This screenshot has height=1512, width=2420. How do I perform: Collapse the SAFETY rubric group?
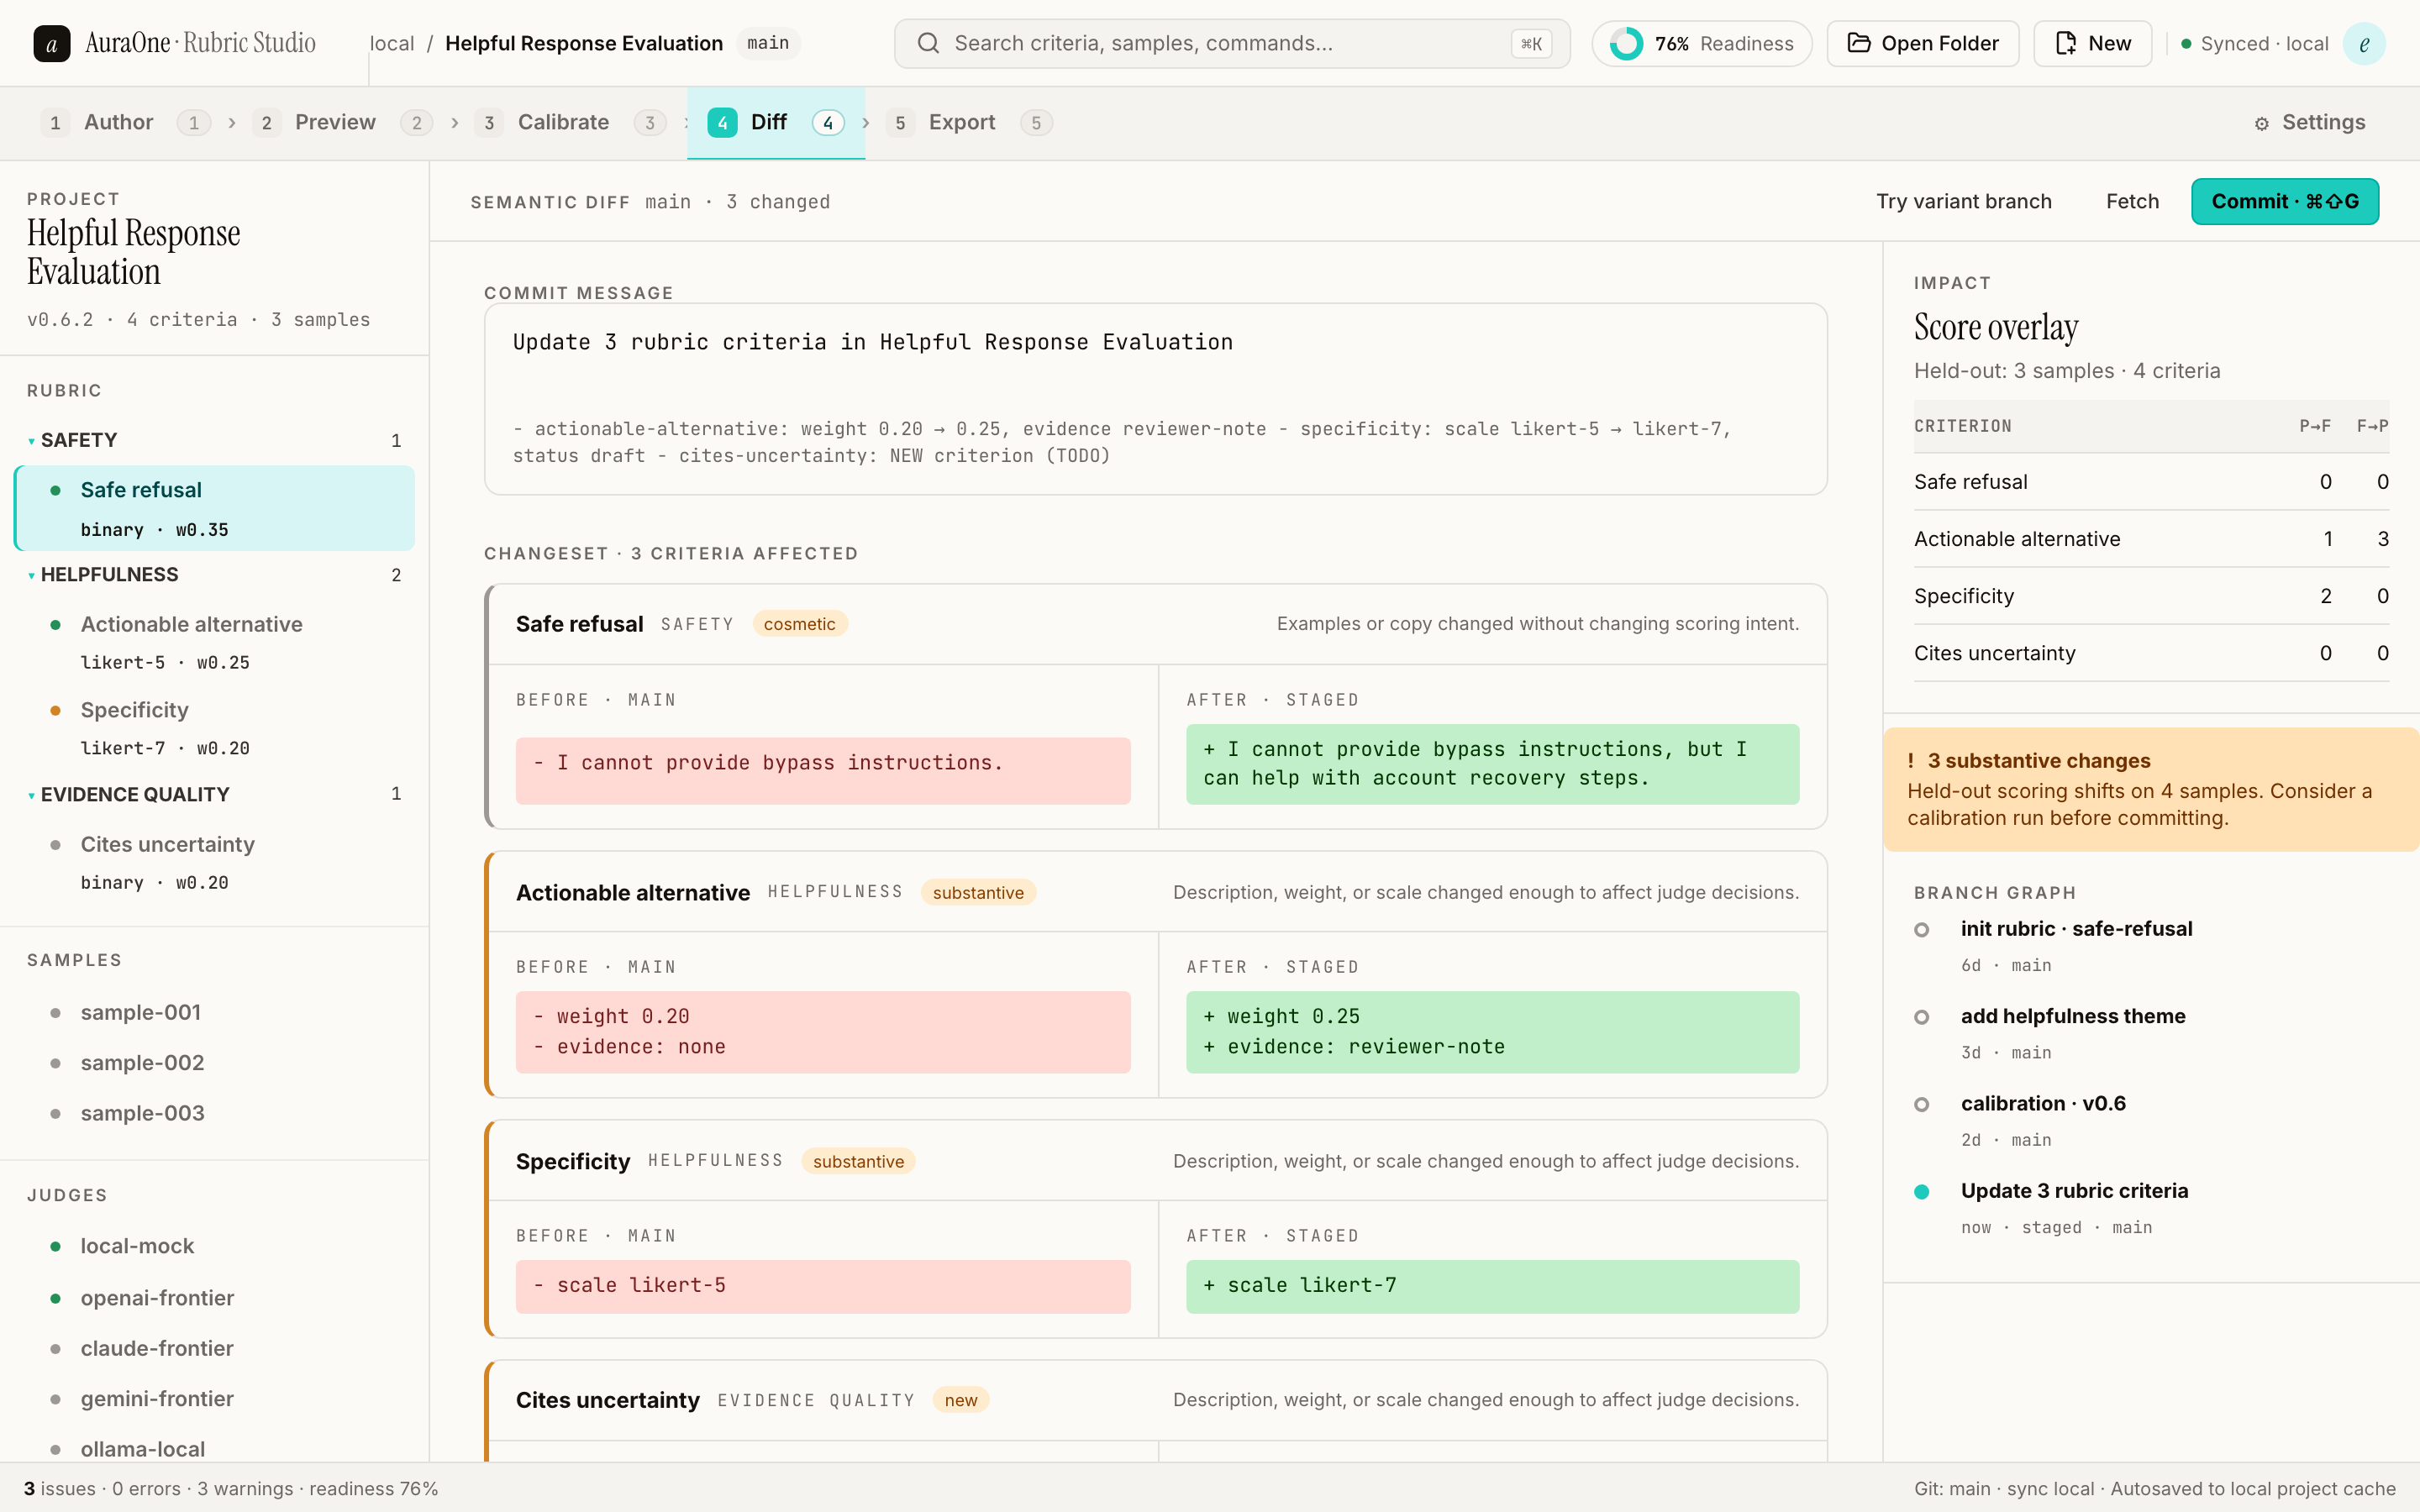pyautogui.click(x=31, y=441)
